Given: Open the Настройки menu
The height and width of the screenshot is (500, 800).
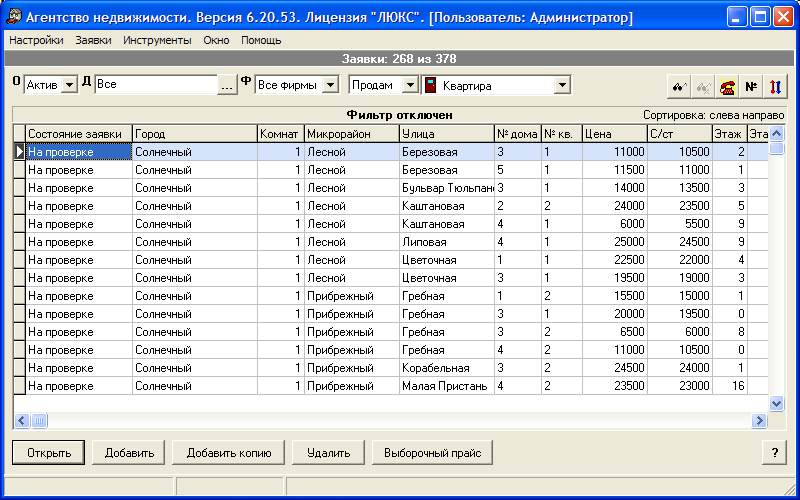Looking at the screenshot, I should click(36, 40).
